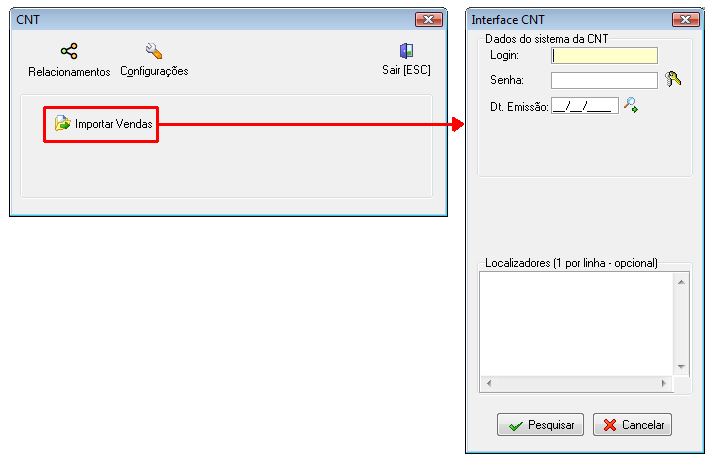Viewport: 712px width, 470px height.
Task: Click the Sair door icon
Action: click(x=406, y=51)
